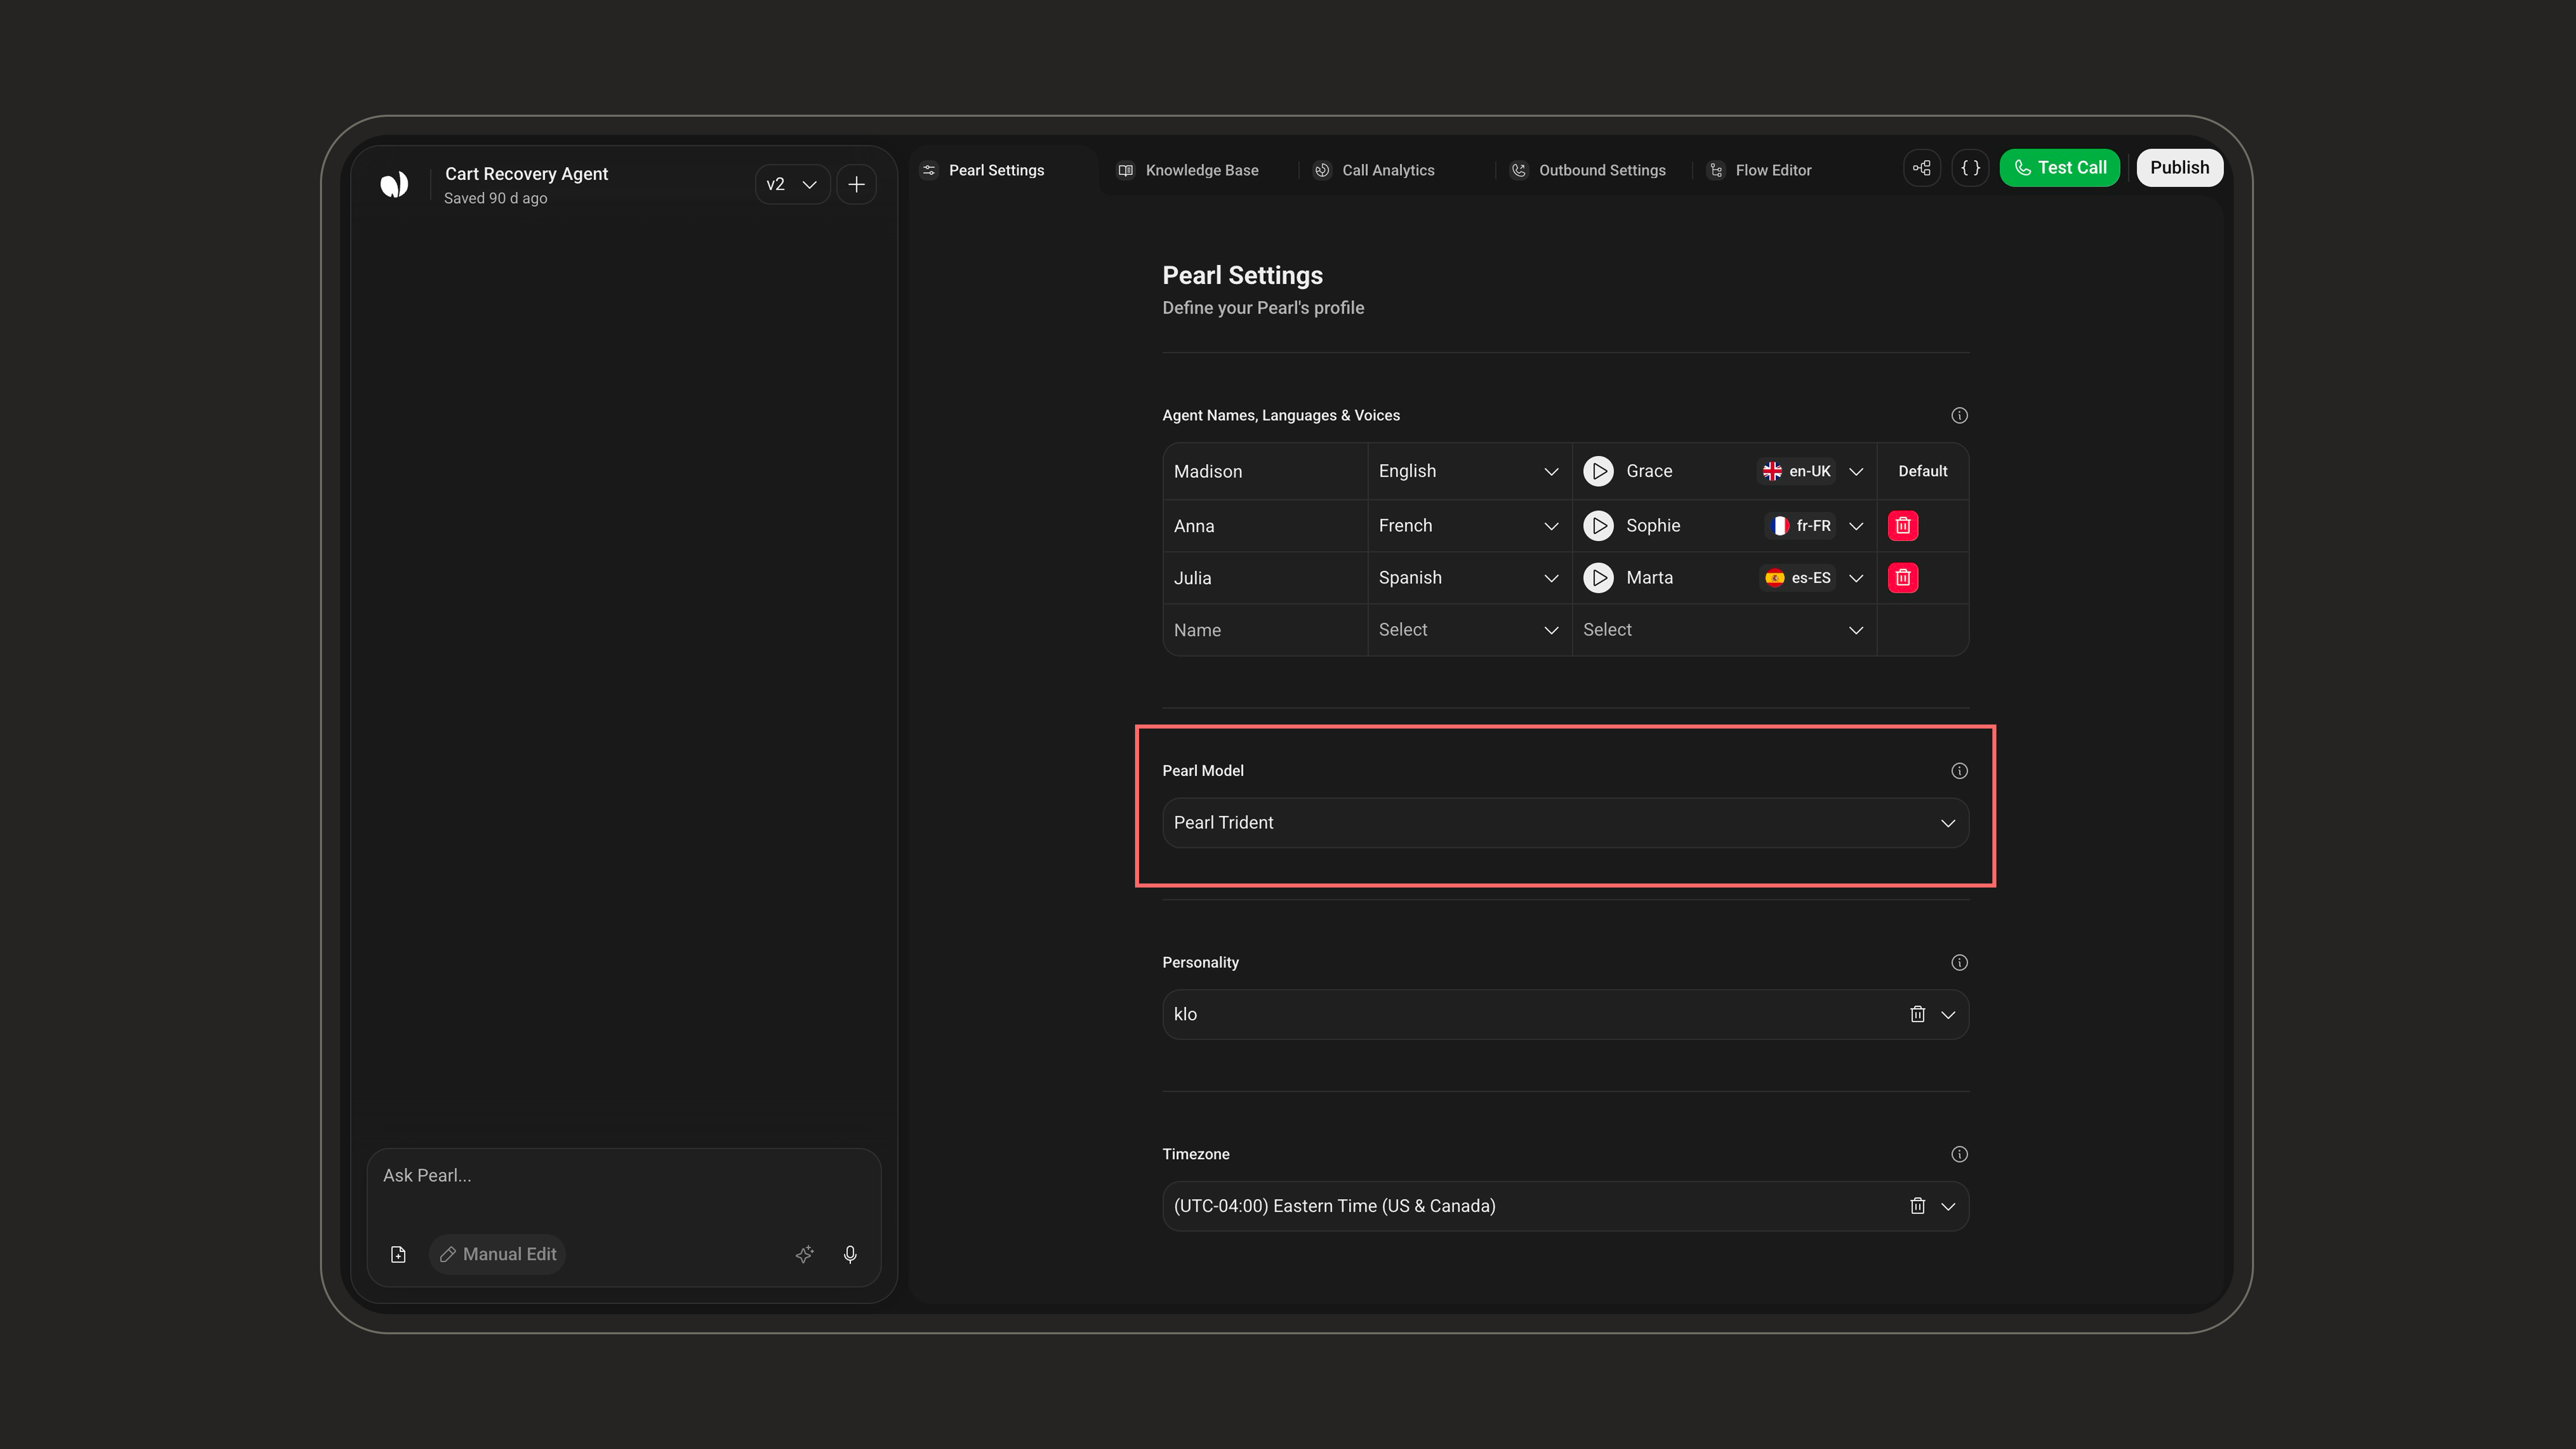This screenshot has height=1449, width=2576.
Task: Click the sparkle enhance icon
Action: point(804,1254)
